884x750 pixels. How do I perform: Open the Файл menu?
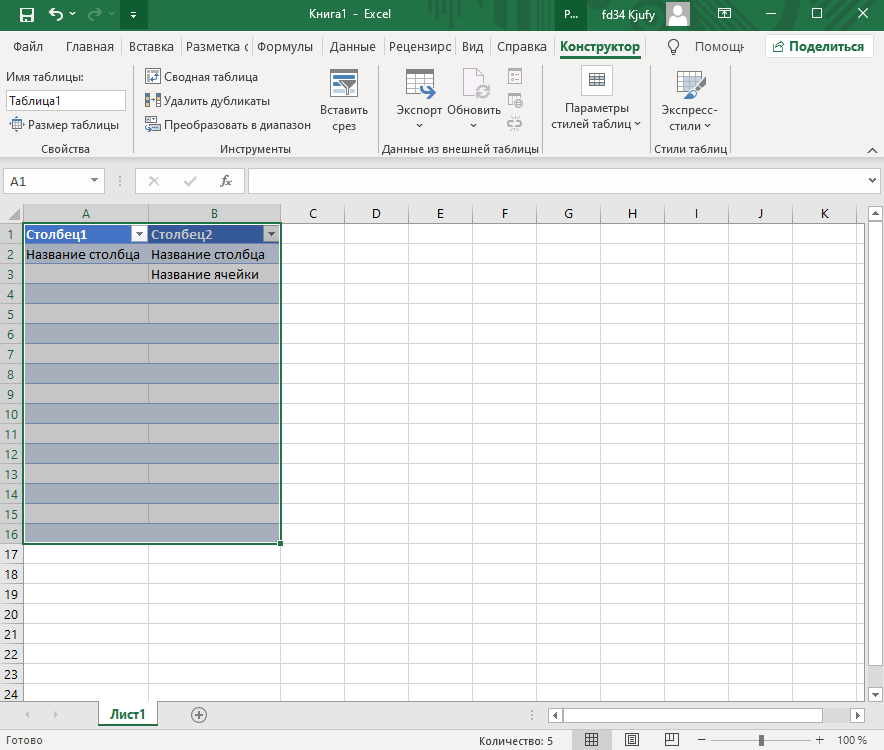click(28, 47)
